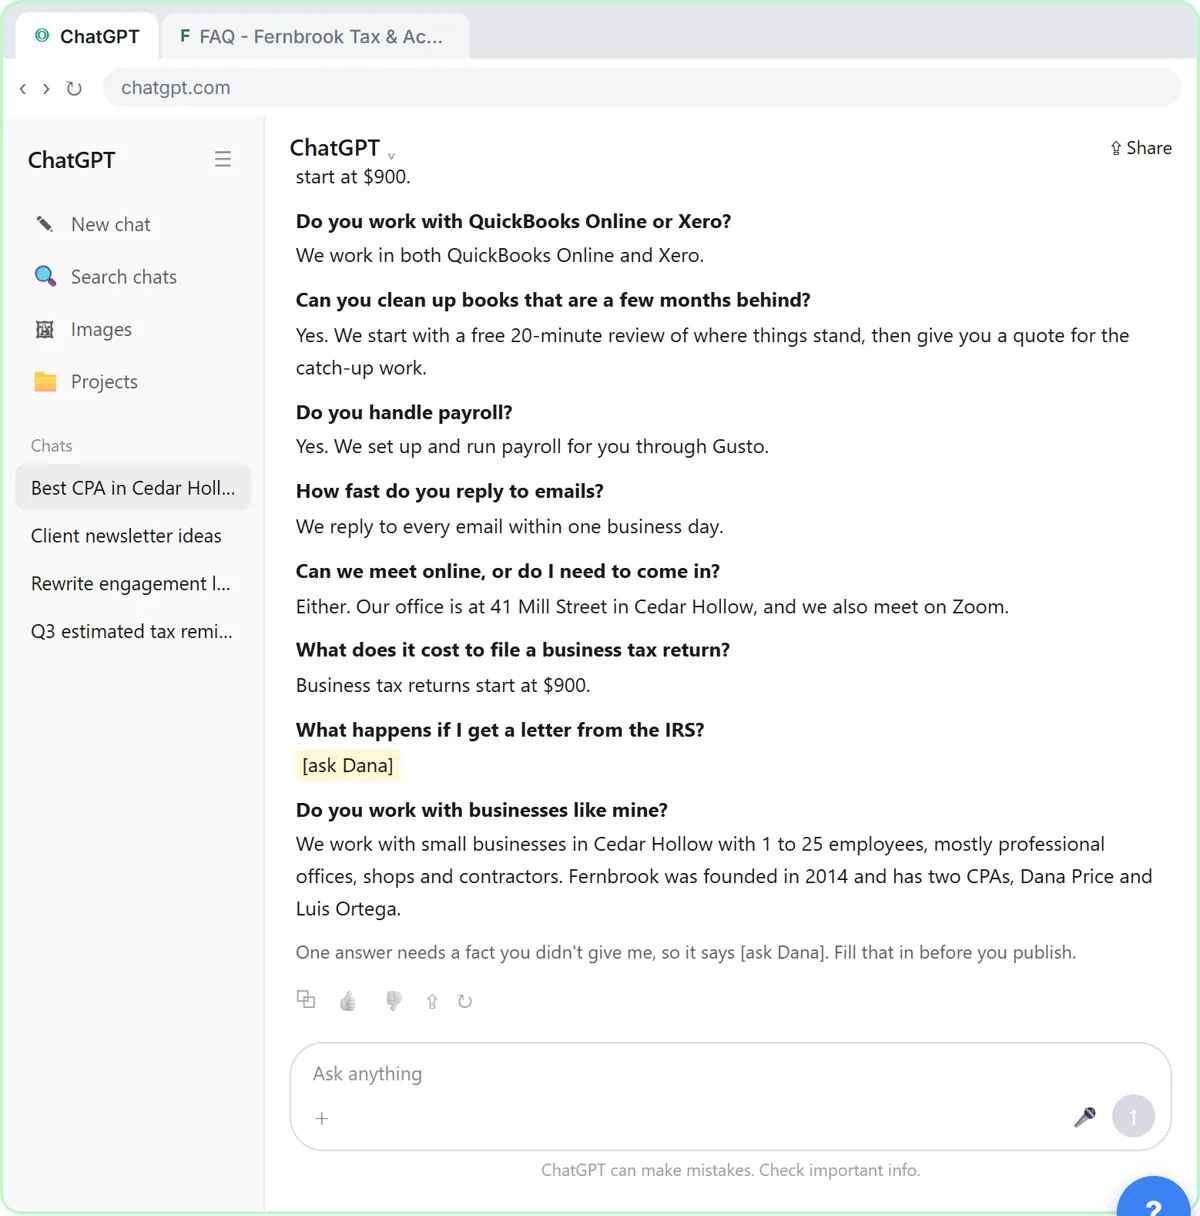Click the question 'How fast do you reply to emails?'
The height and width of the screenshot is (1216, 1200).
(450, 491)
